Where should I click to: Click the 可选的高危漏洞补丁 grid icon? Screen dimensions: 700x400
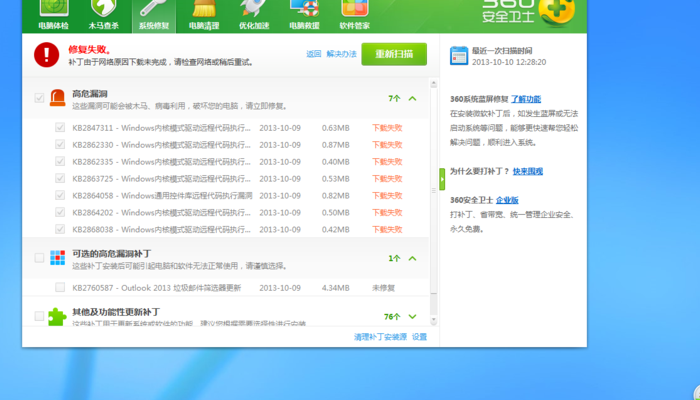coord(58,258)
